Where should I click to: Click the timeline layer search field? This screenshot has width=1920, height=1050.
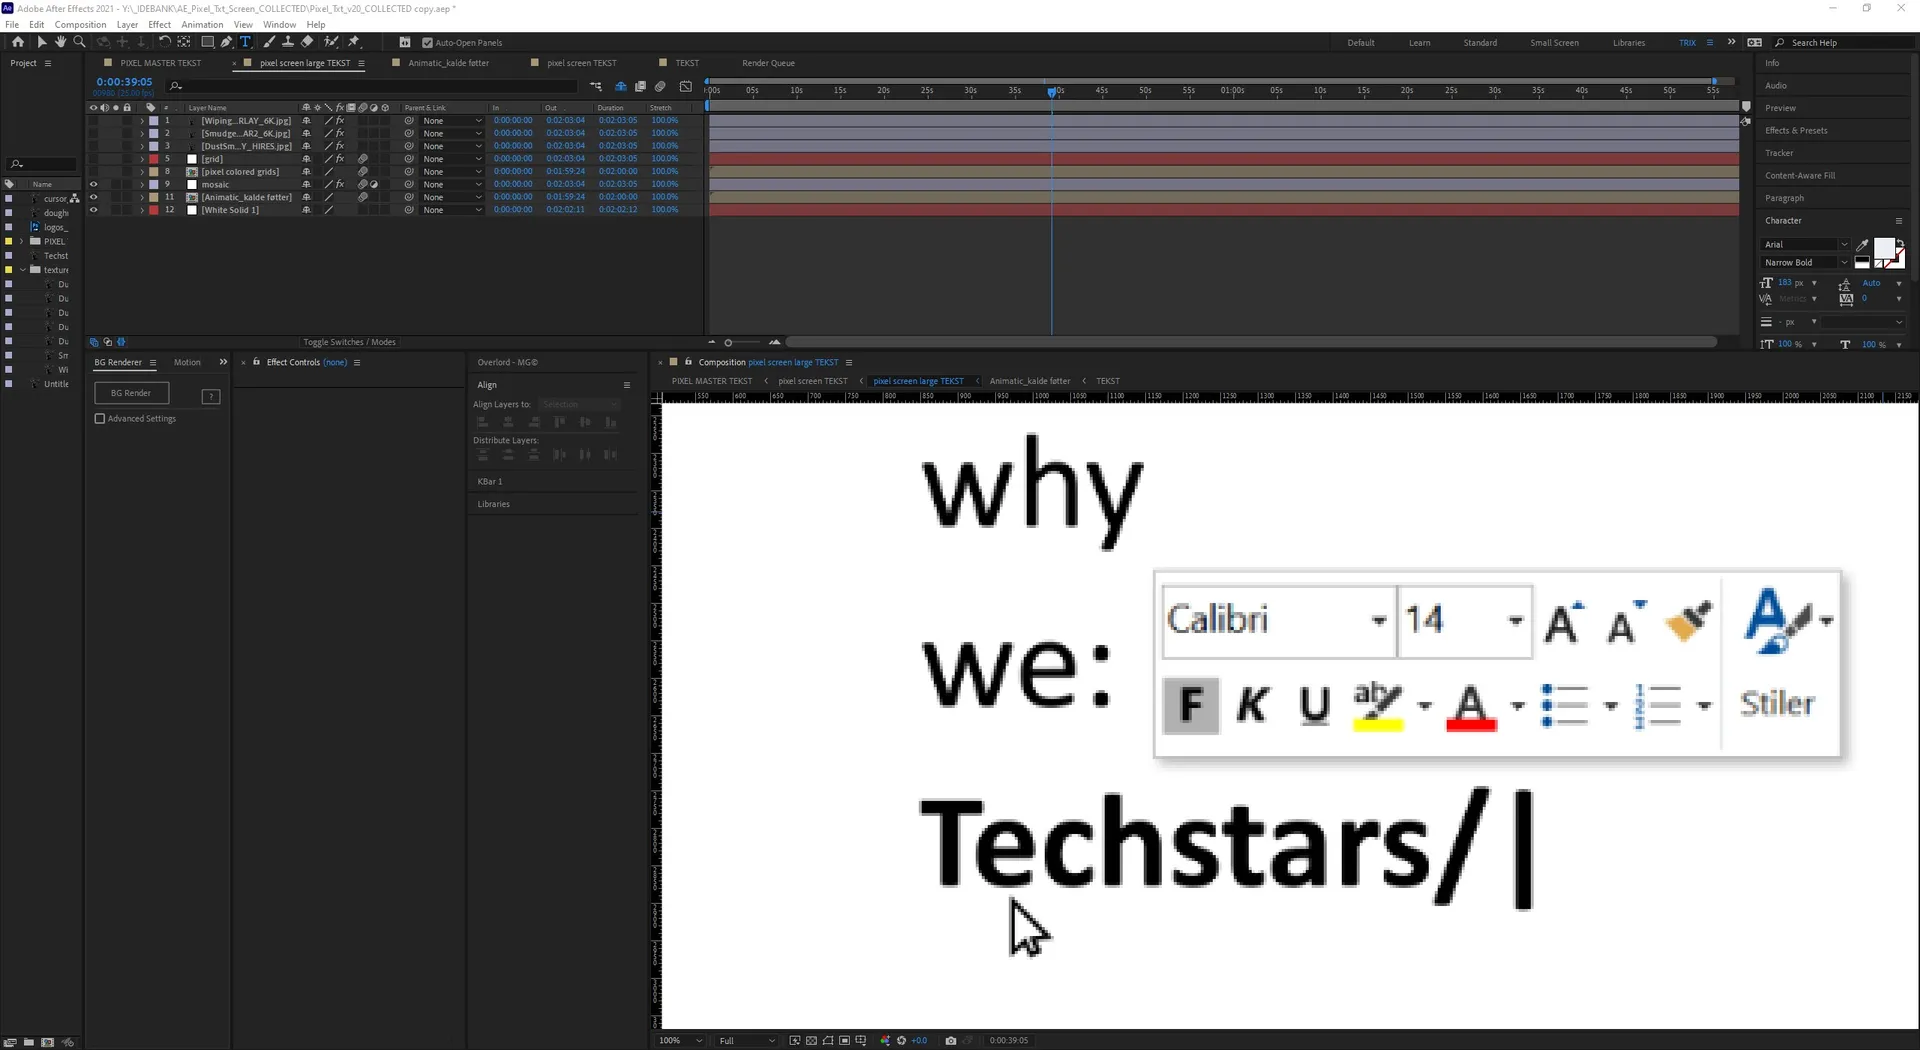click(x=372, y=86)
